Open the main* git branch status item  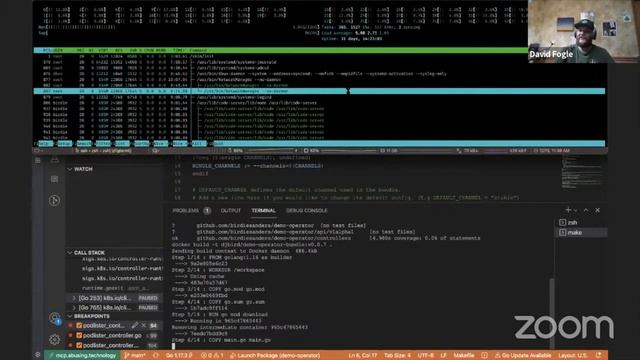point(135,356)
